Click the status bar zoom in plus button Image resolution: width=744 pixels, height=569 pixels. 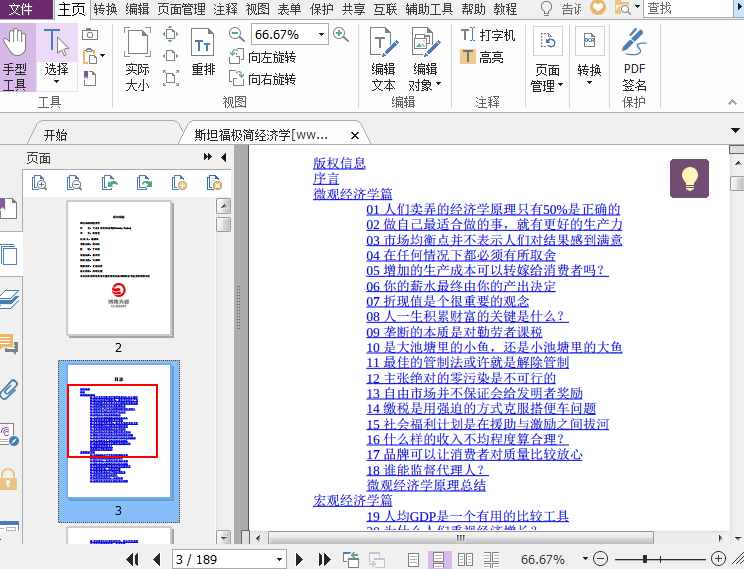click(x=718, y=559)
